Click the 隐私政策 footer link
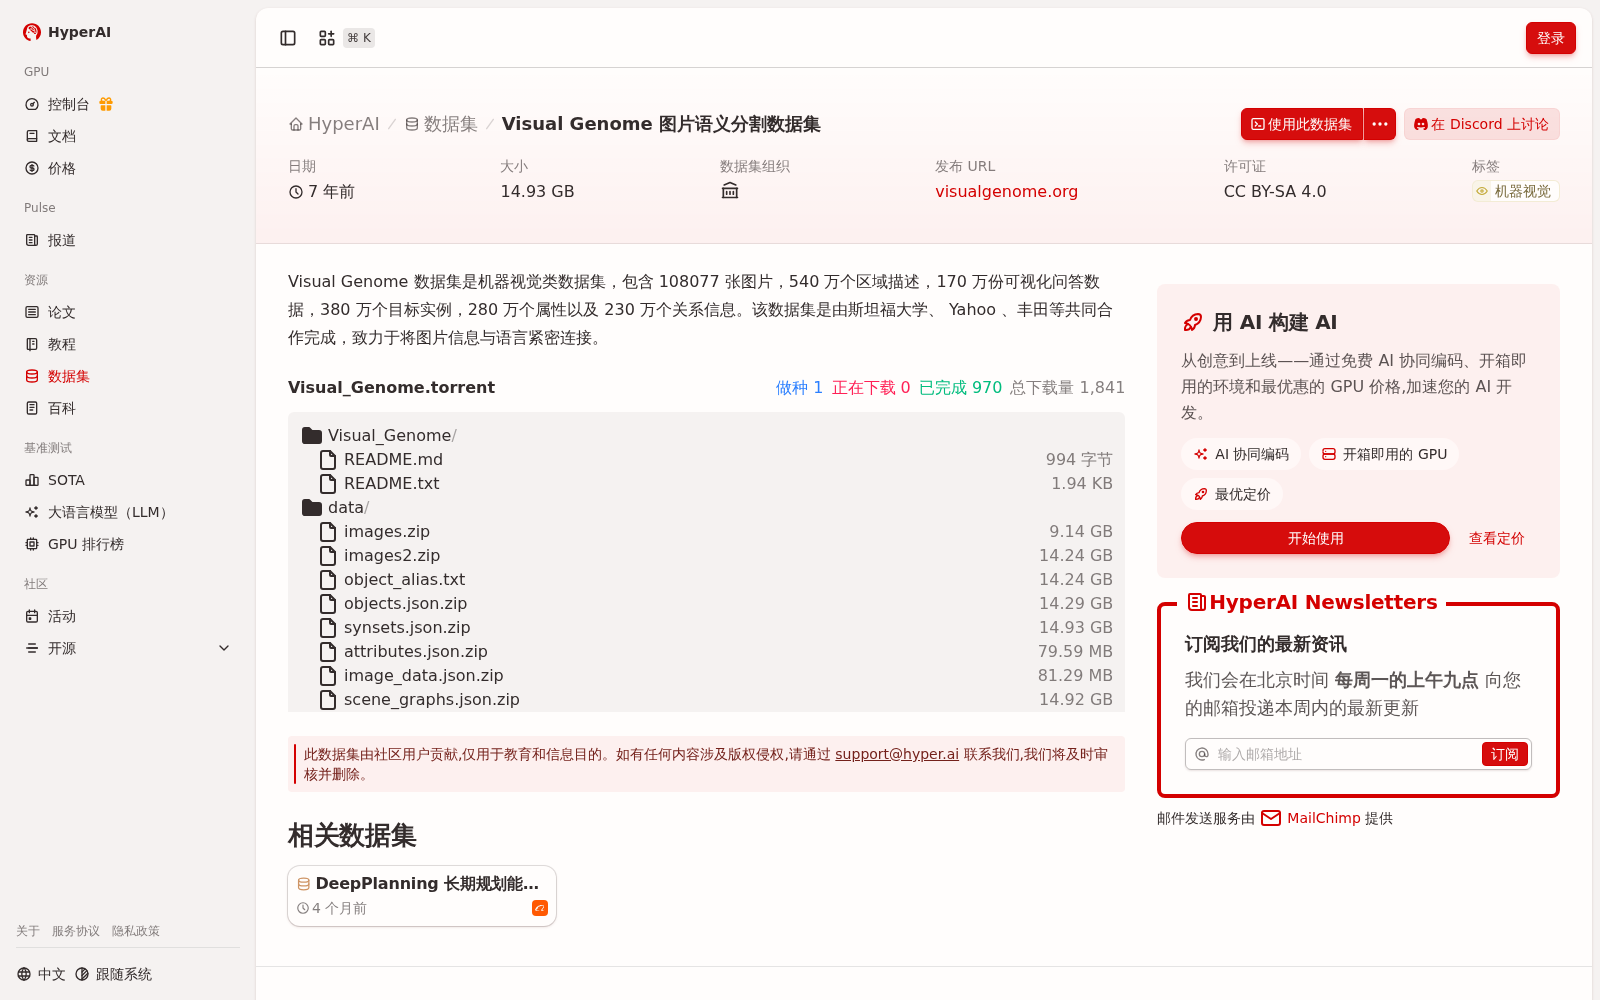This screenshot has height=1000, width=1600. (x=136, y=931)
